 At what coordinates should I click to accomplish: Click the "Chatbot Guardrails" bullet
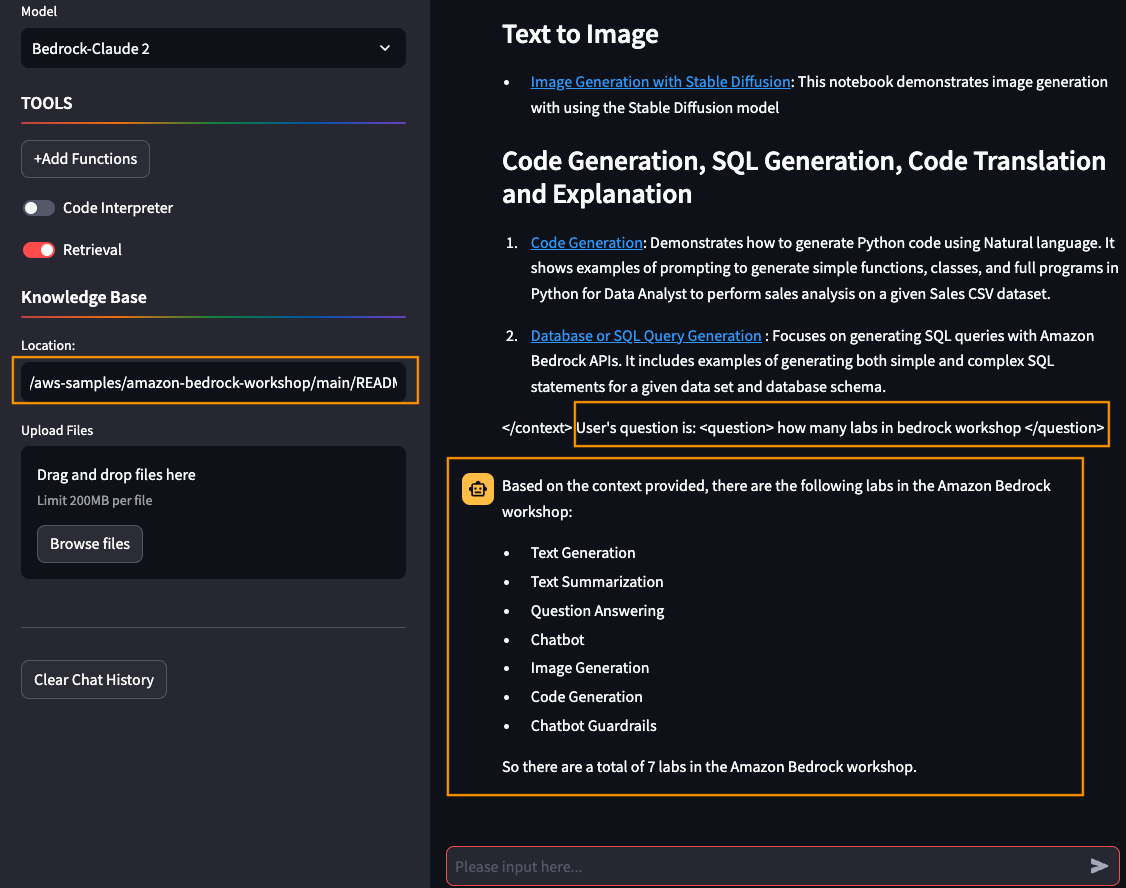click(x=593, y=726)
